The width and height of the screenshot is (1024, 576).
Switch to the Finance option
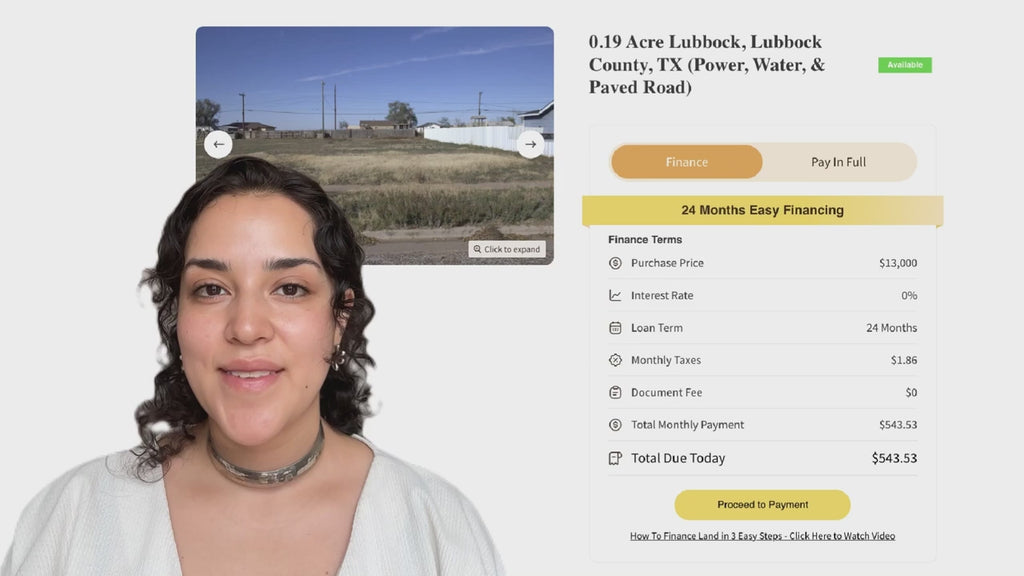(686, 162)
